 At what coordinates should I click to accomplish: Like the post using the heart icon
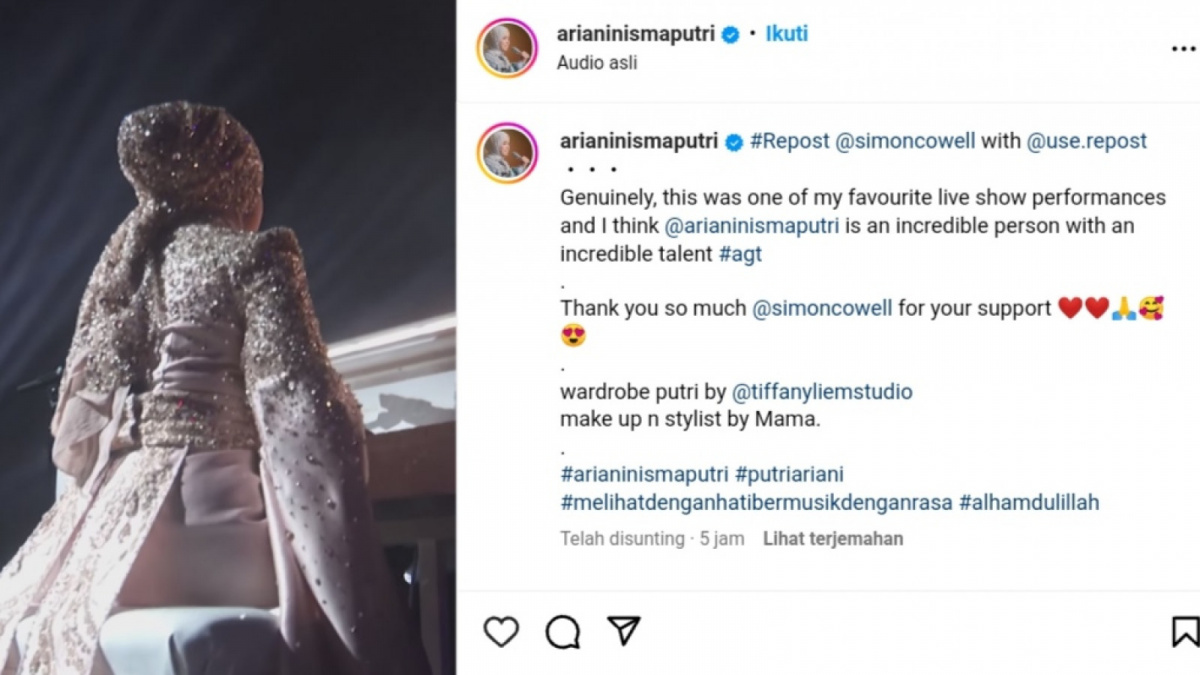[501, 632]
